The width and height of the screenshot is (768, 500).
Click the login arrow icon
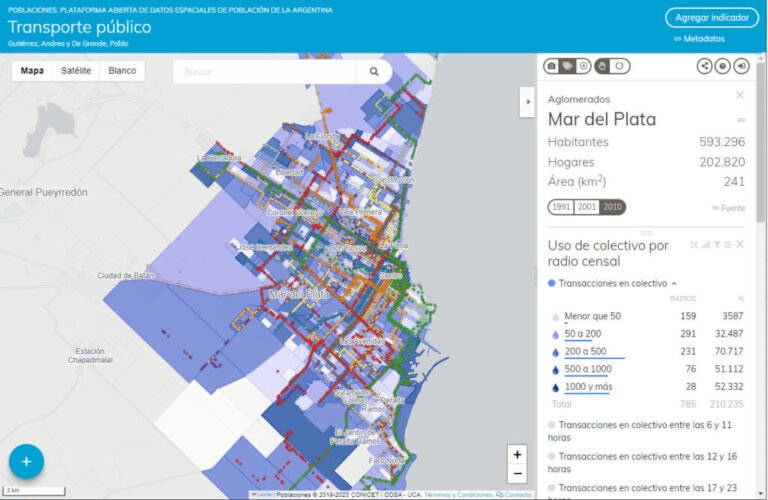(x=741, y=66)
